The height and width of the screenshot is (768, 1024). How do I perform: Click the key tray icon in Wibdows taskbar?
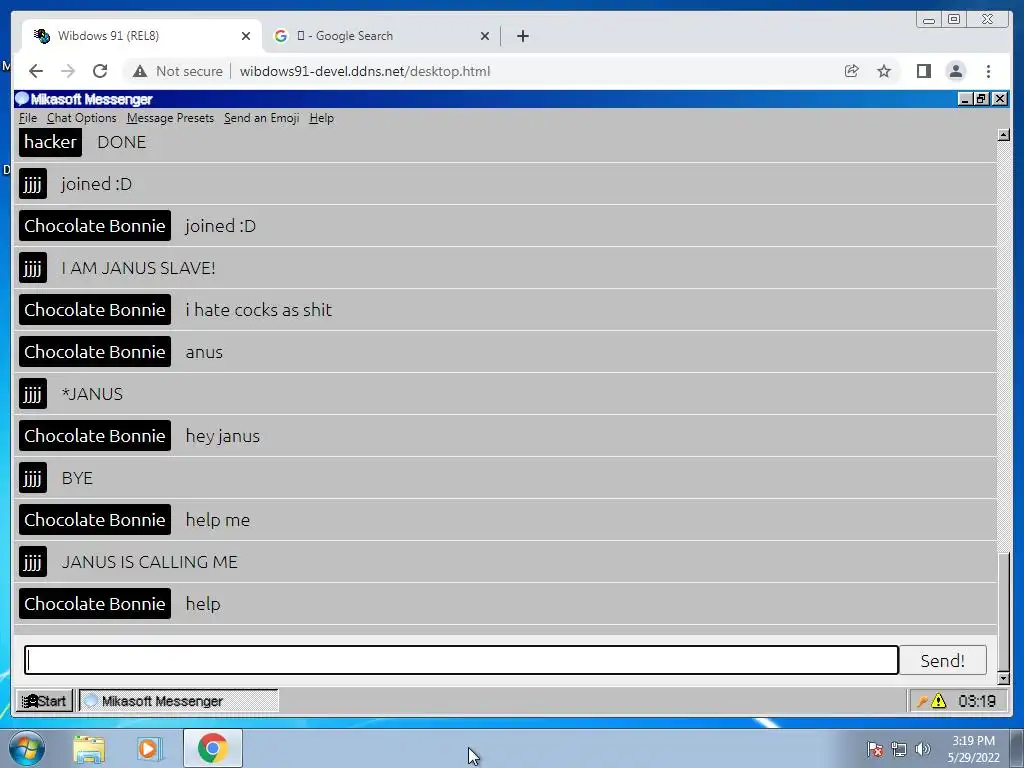click(x=922, y=701)
